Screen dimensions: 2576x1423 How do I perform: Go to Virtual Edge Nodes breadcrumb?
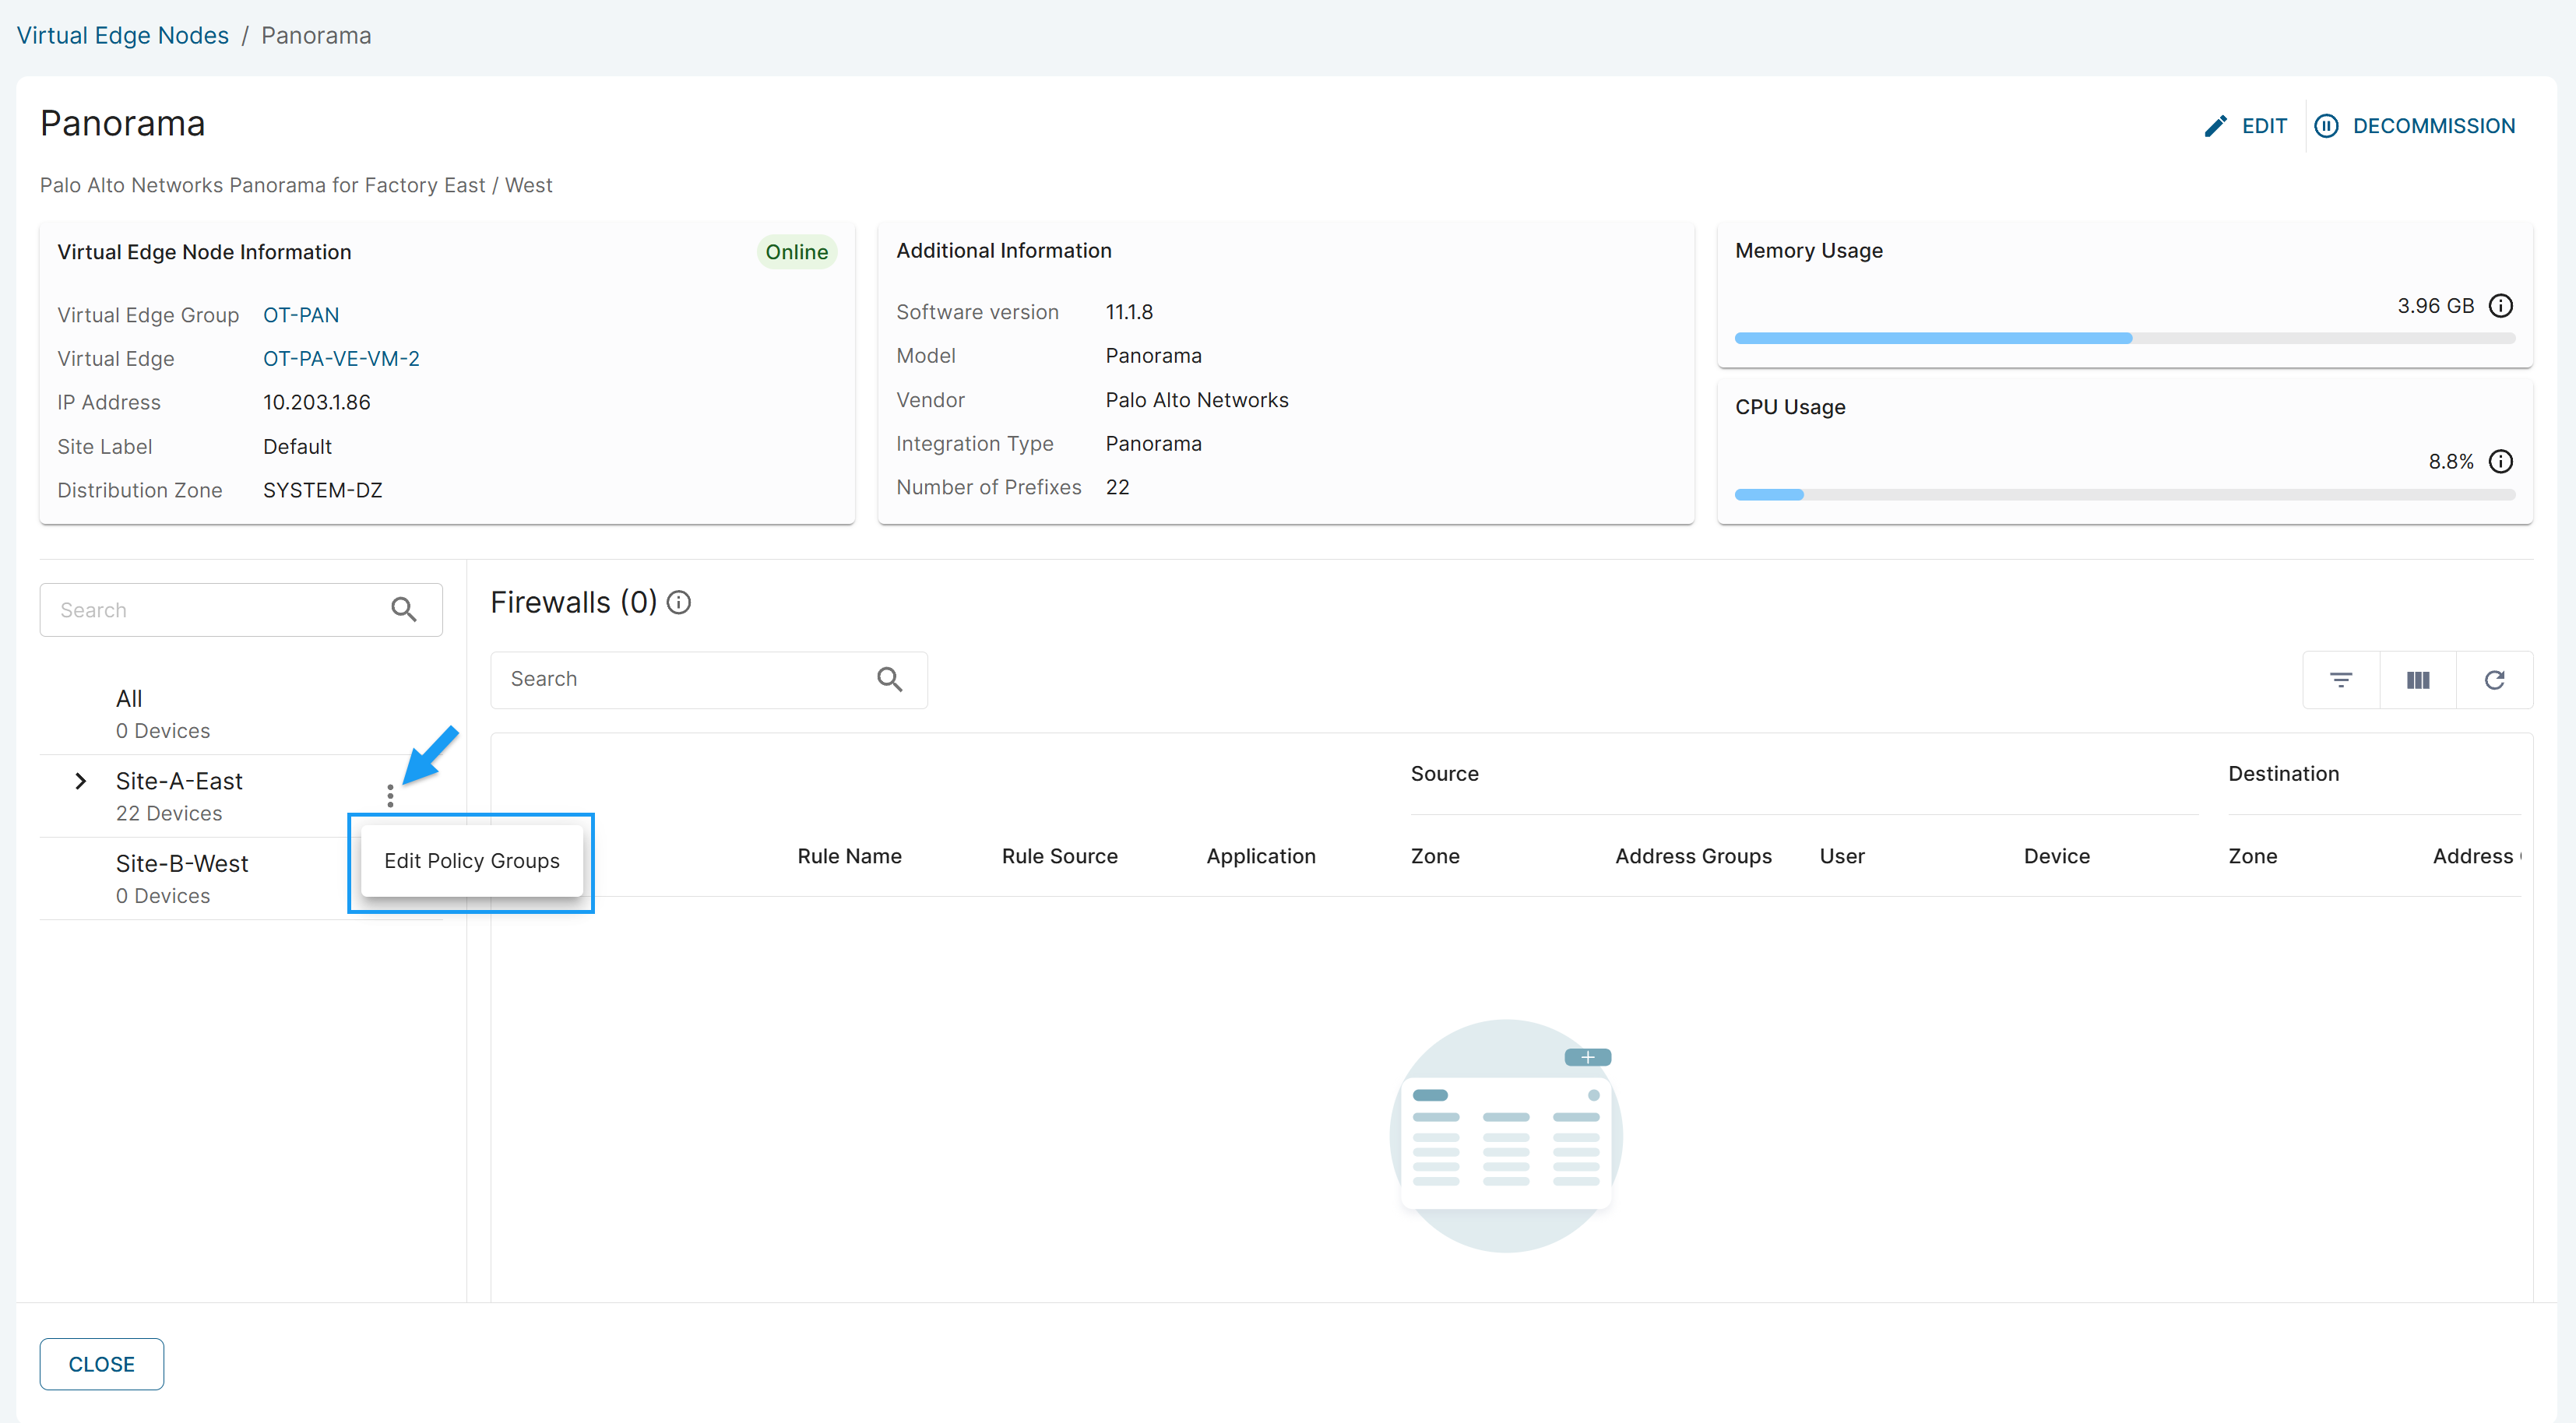pos(123,35)
